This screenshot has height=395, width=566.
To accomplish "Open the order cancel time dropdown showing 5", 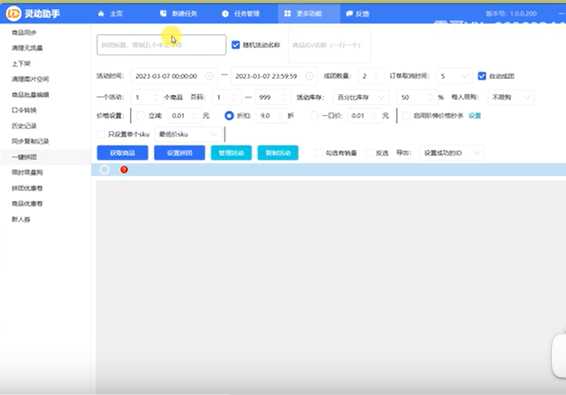I will click(454, 76).
